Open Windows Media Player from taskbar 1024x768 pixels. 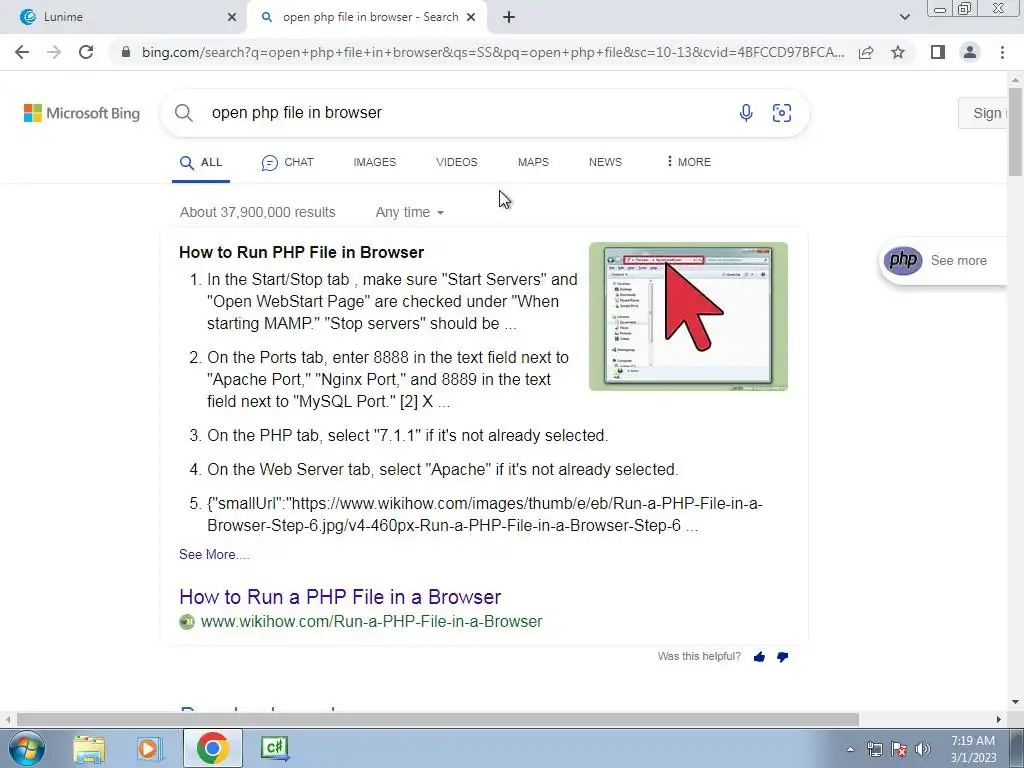(x=149, y=748)
